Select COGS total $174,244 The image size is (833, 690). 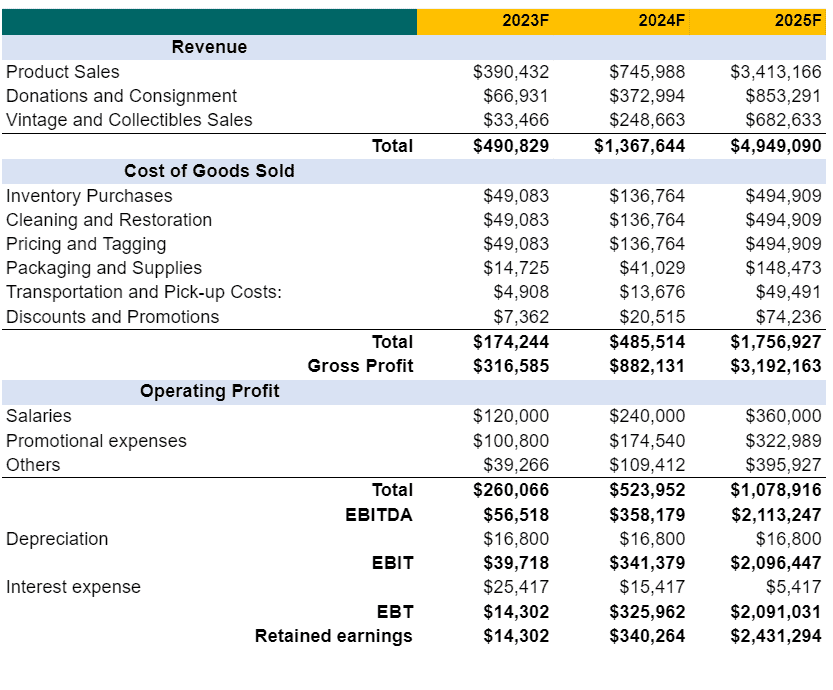pyautogui.click(x=511, y=342)
